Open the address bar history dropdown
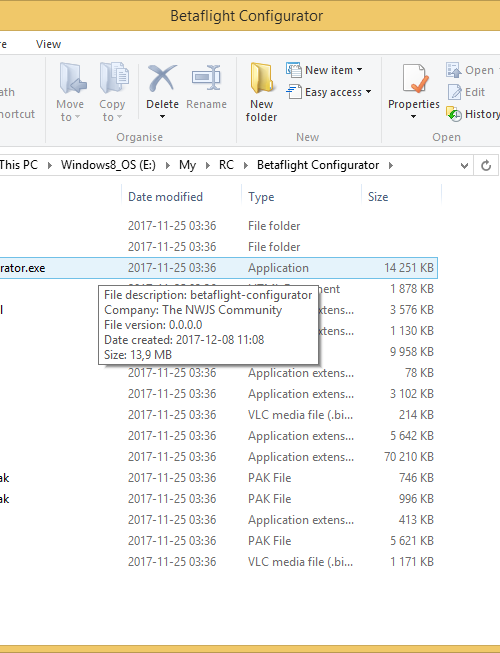Screen dimensions: 500x653 pos(464,166)
